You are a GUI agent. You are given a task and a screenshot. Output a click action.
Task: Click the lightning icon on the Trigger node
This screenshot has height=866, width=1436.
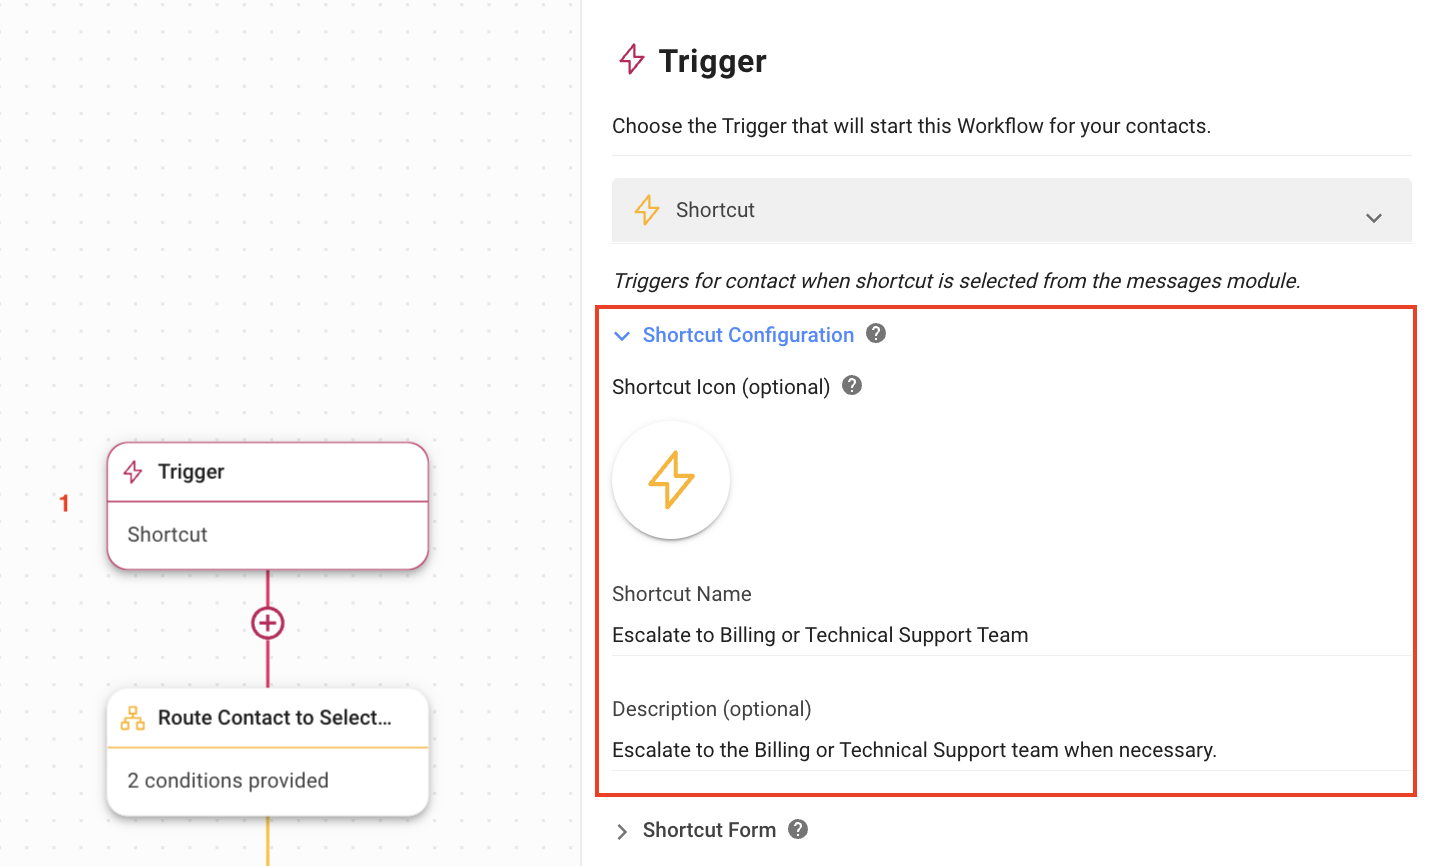click(133, 472)
